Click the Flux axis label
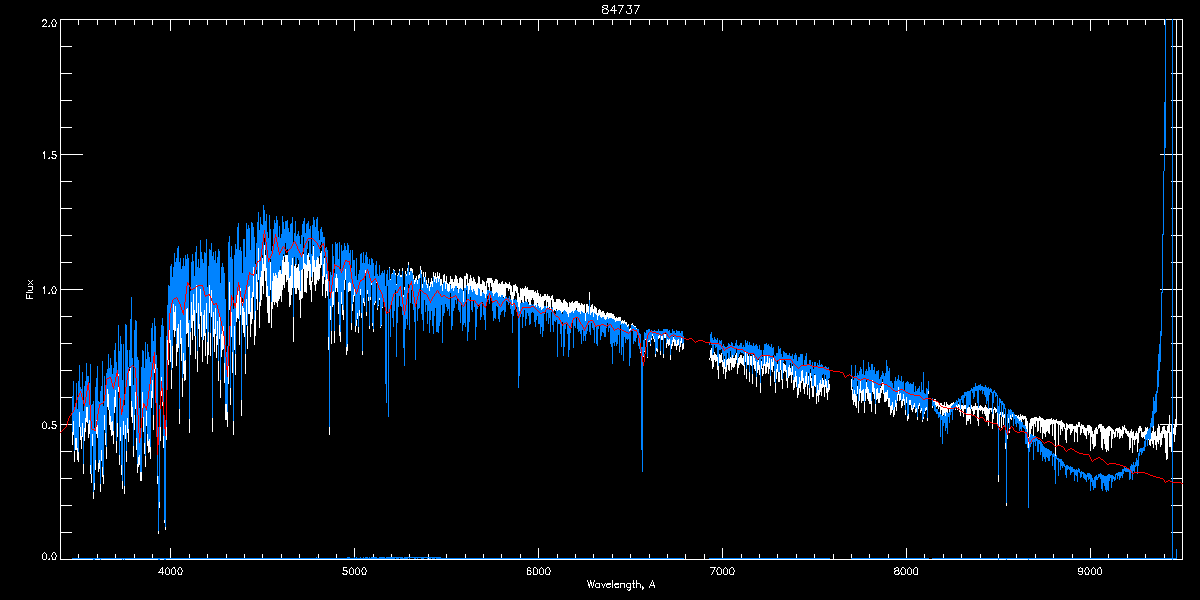1200x600 pixels. pos(30,291)
